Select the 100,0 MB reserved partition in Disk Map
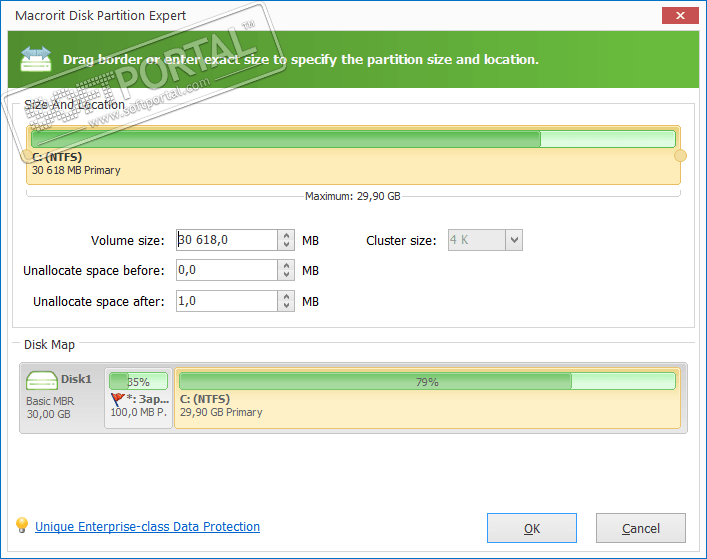This screenshot has height=559, width=707. (x=138, y=398)
